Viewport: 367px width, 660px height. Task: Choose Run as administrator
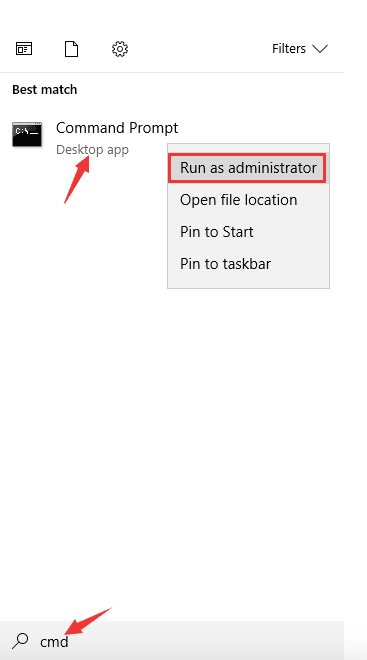click(x=248, y=168)
